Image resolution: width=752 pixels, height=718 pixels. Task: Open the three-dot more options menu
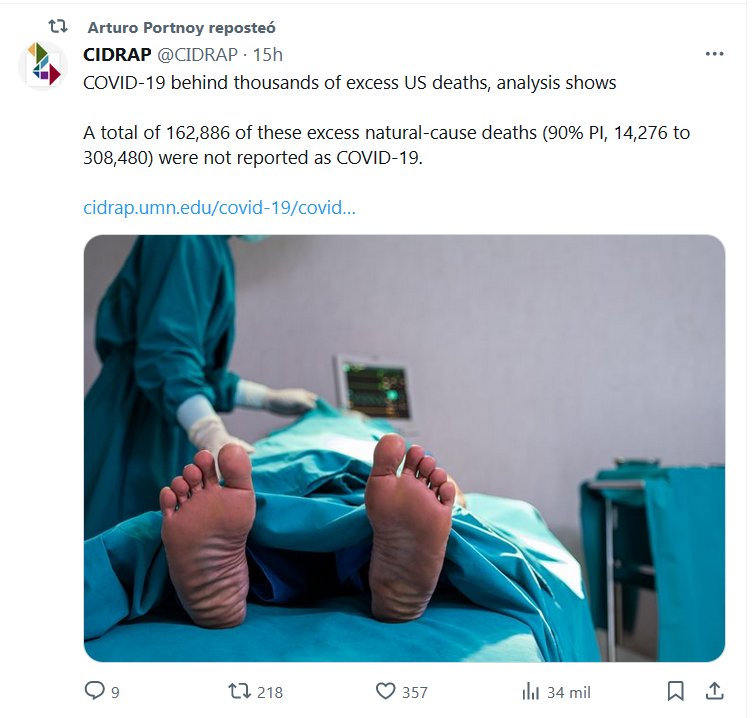tap(714, 54)
